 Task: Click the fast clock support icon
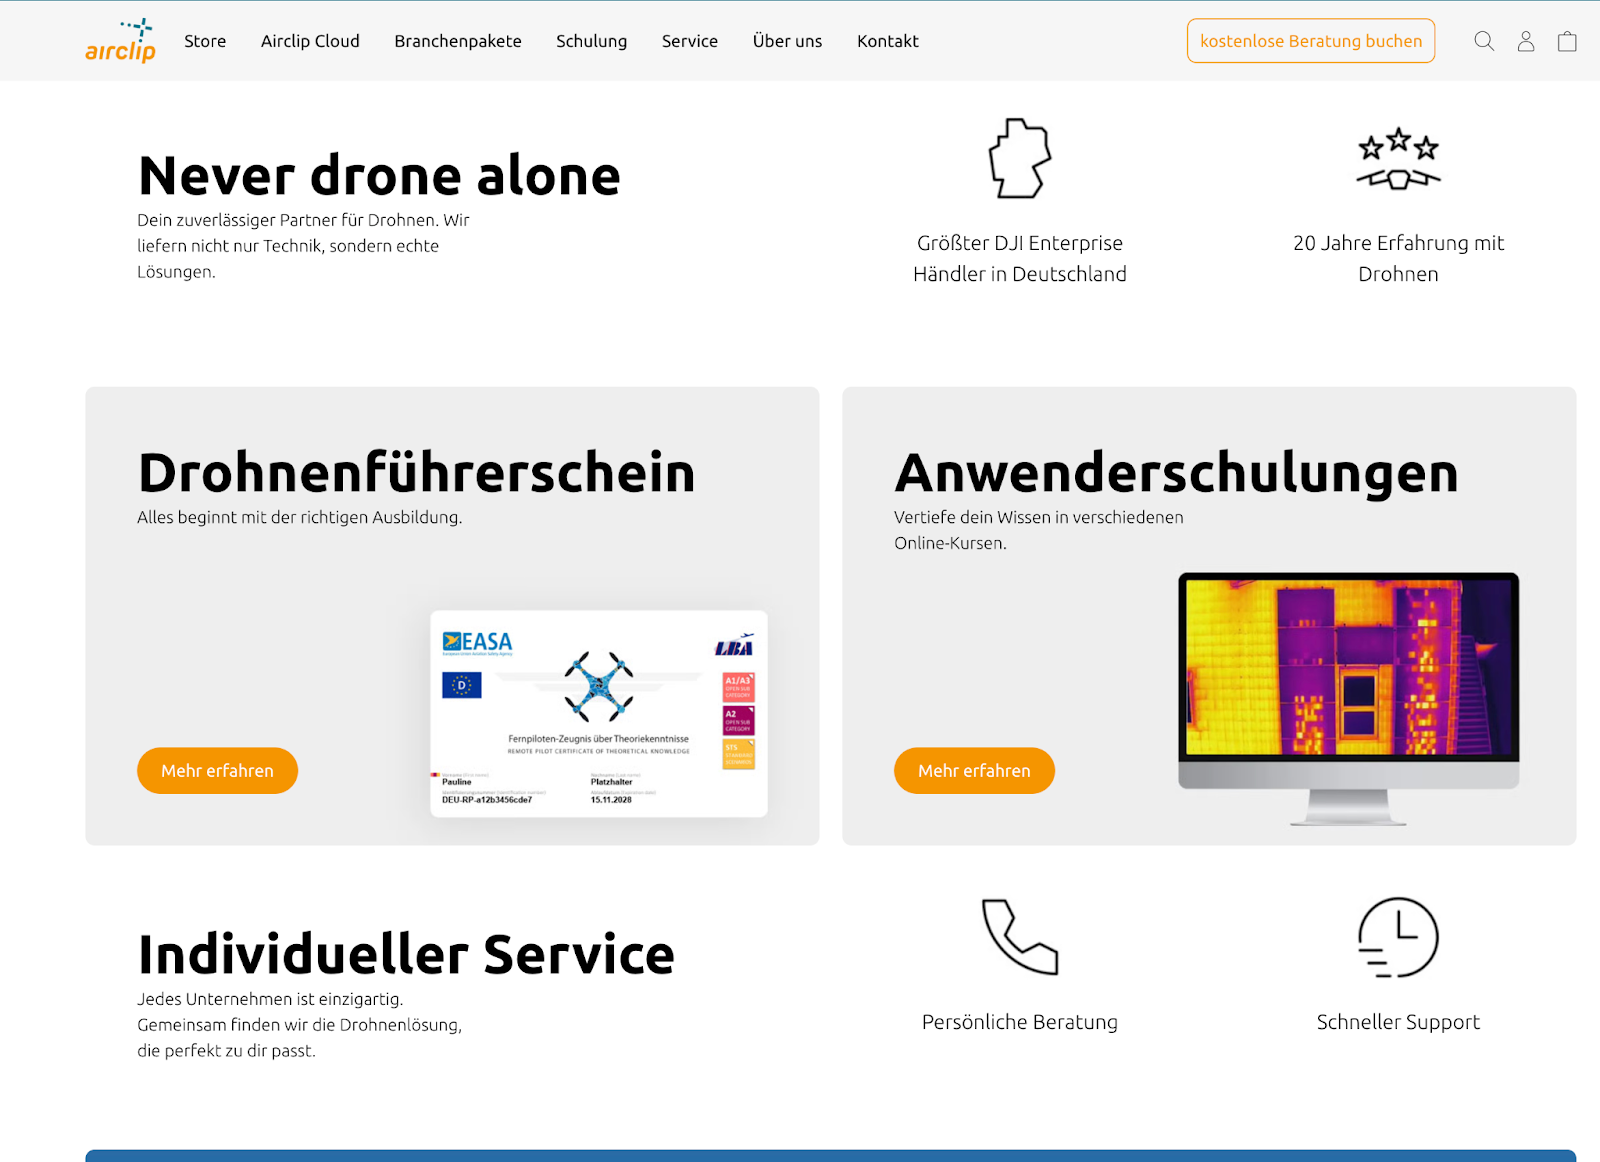coord(1398,937)
